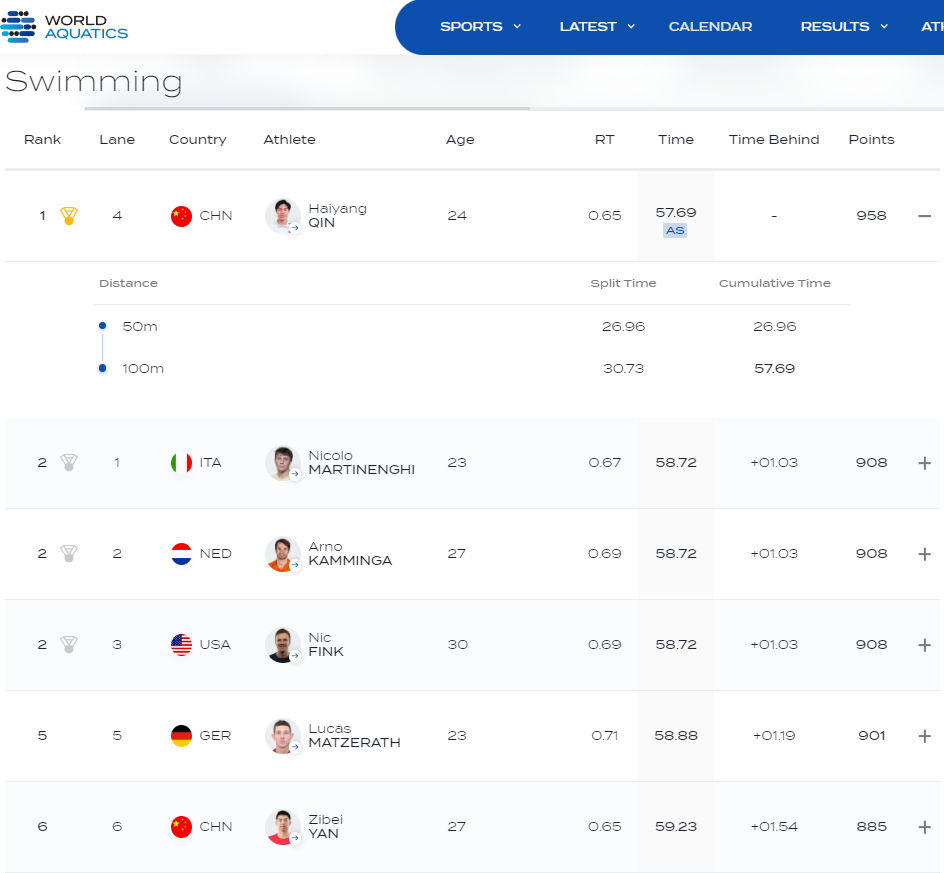Click the Split Time header

[x=623, y=283]
